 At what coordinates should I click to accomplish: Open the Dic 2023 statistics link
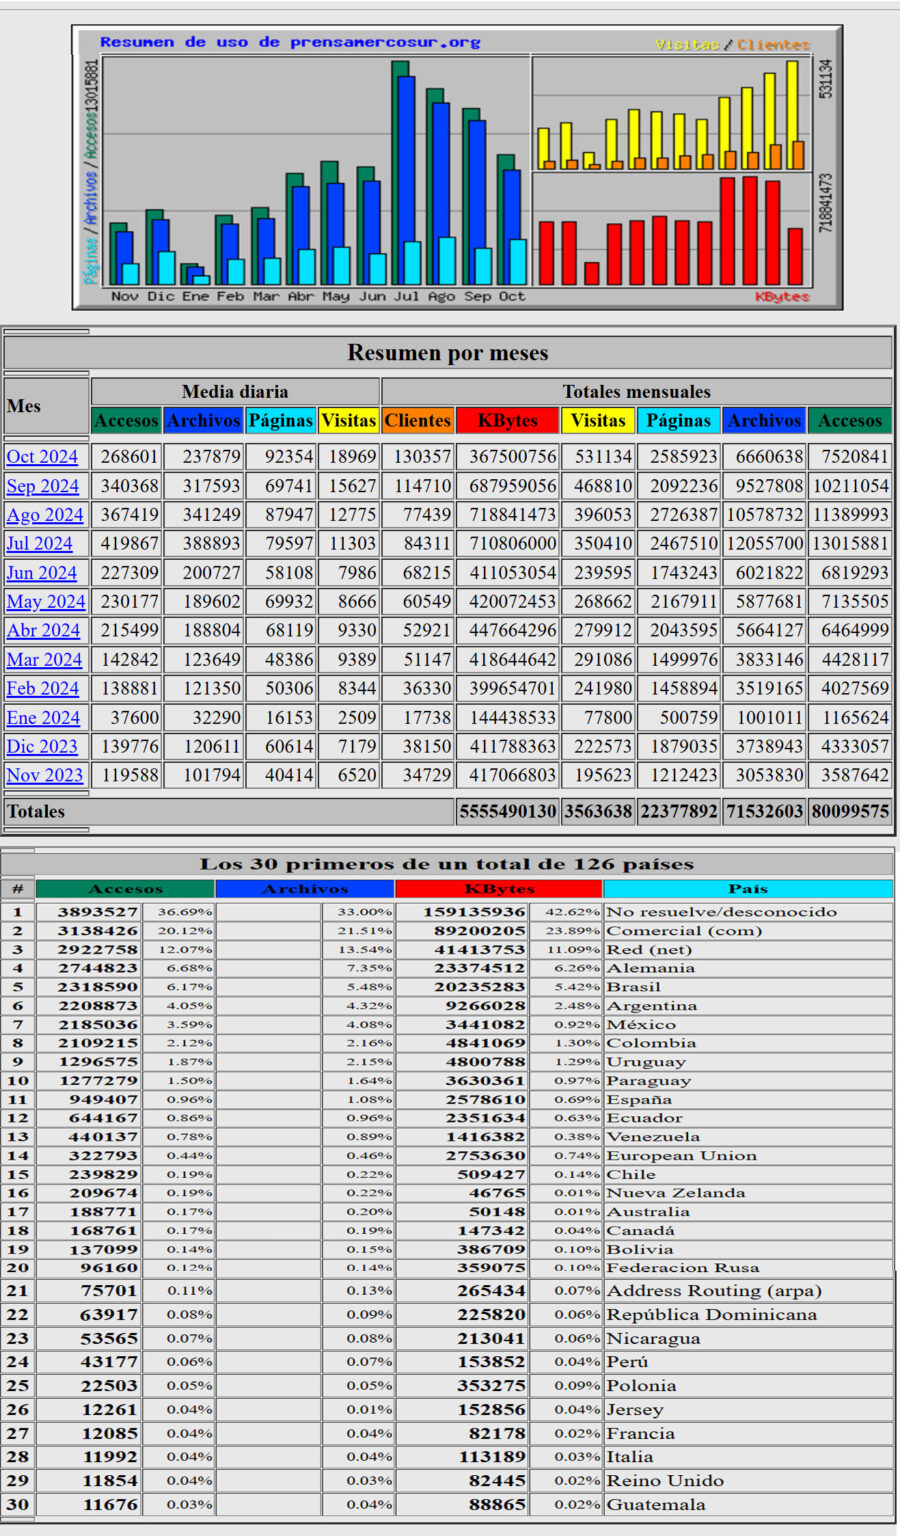click(x=41, y=747)
